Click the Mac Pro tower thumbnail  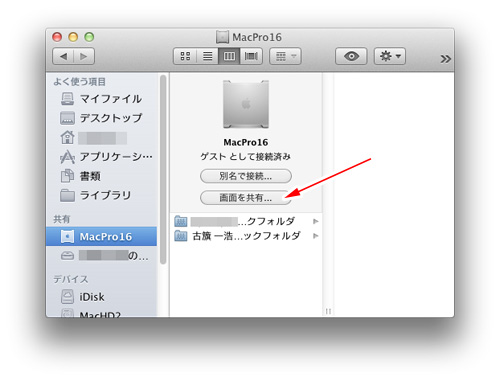click(246, 104)
